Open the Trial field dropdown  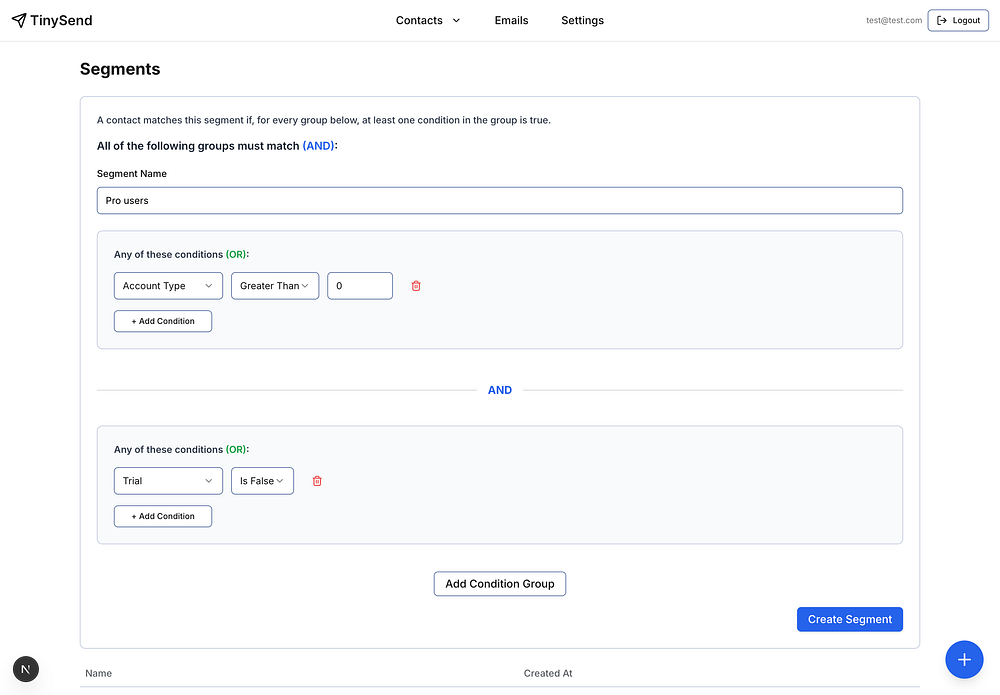pyautogui.click(x=168, y=481)
